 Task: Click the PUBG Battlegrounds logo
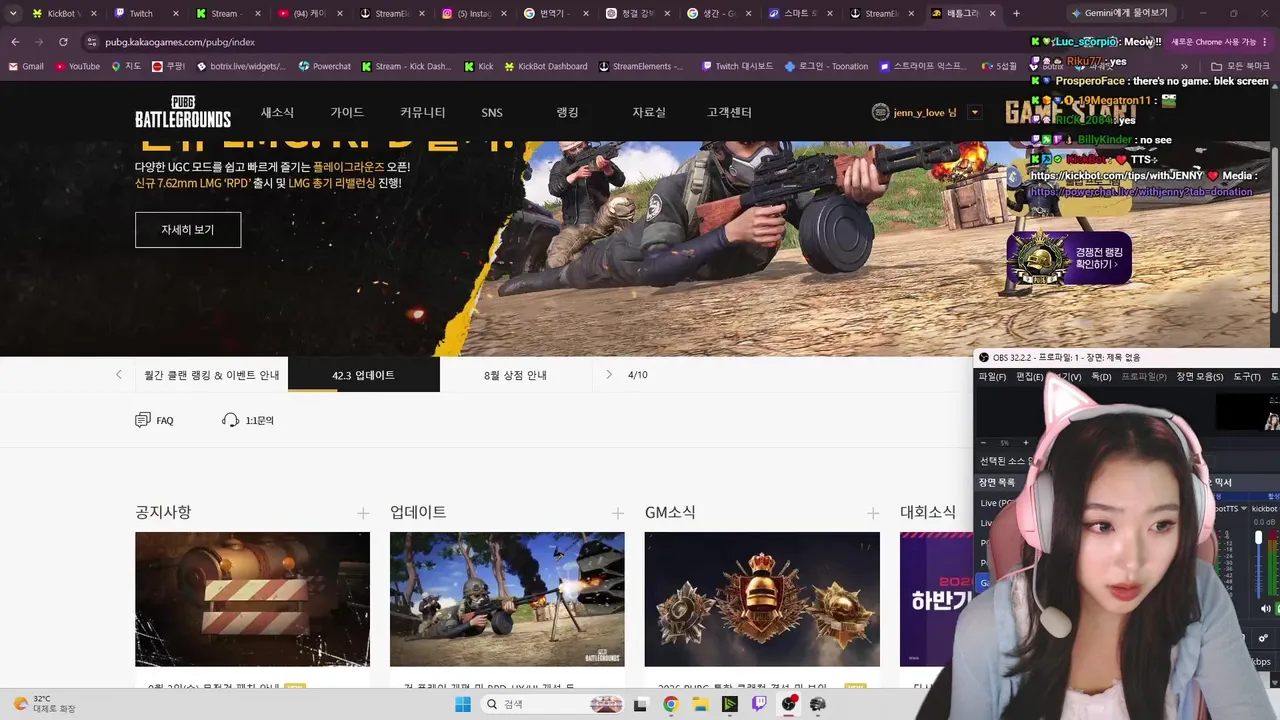click(x=183, y=112)
